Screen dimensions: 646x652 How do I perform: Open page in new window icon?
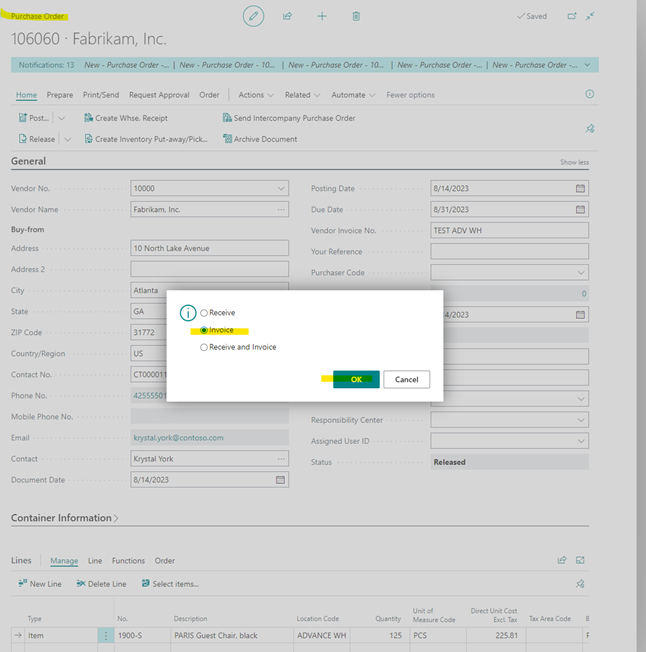pos(572,16)
